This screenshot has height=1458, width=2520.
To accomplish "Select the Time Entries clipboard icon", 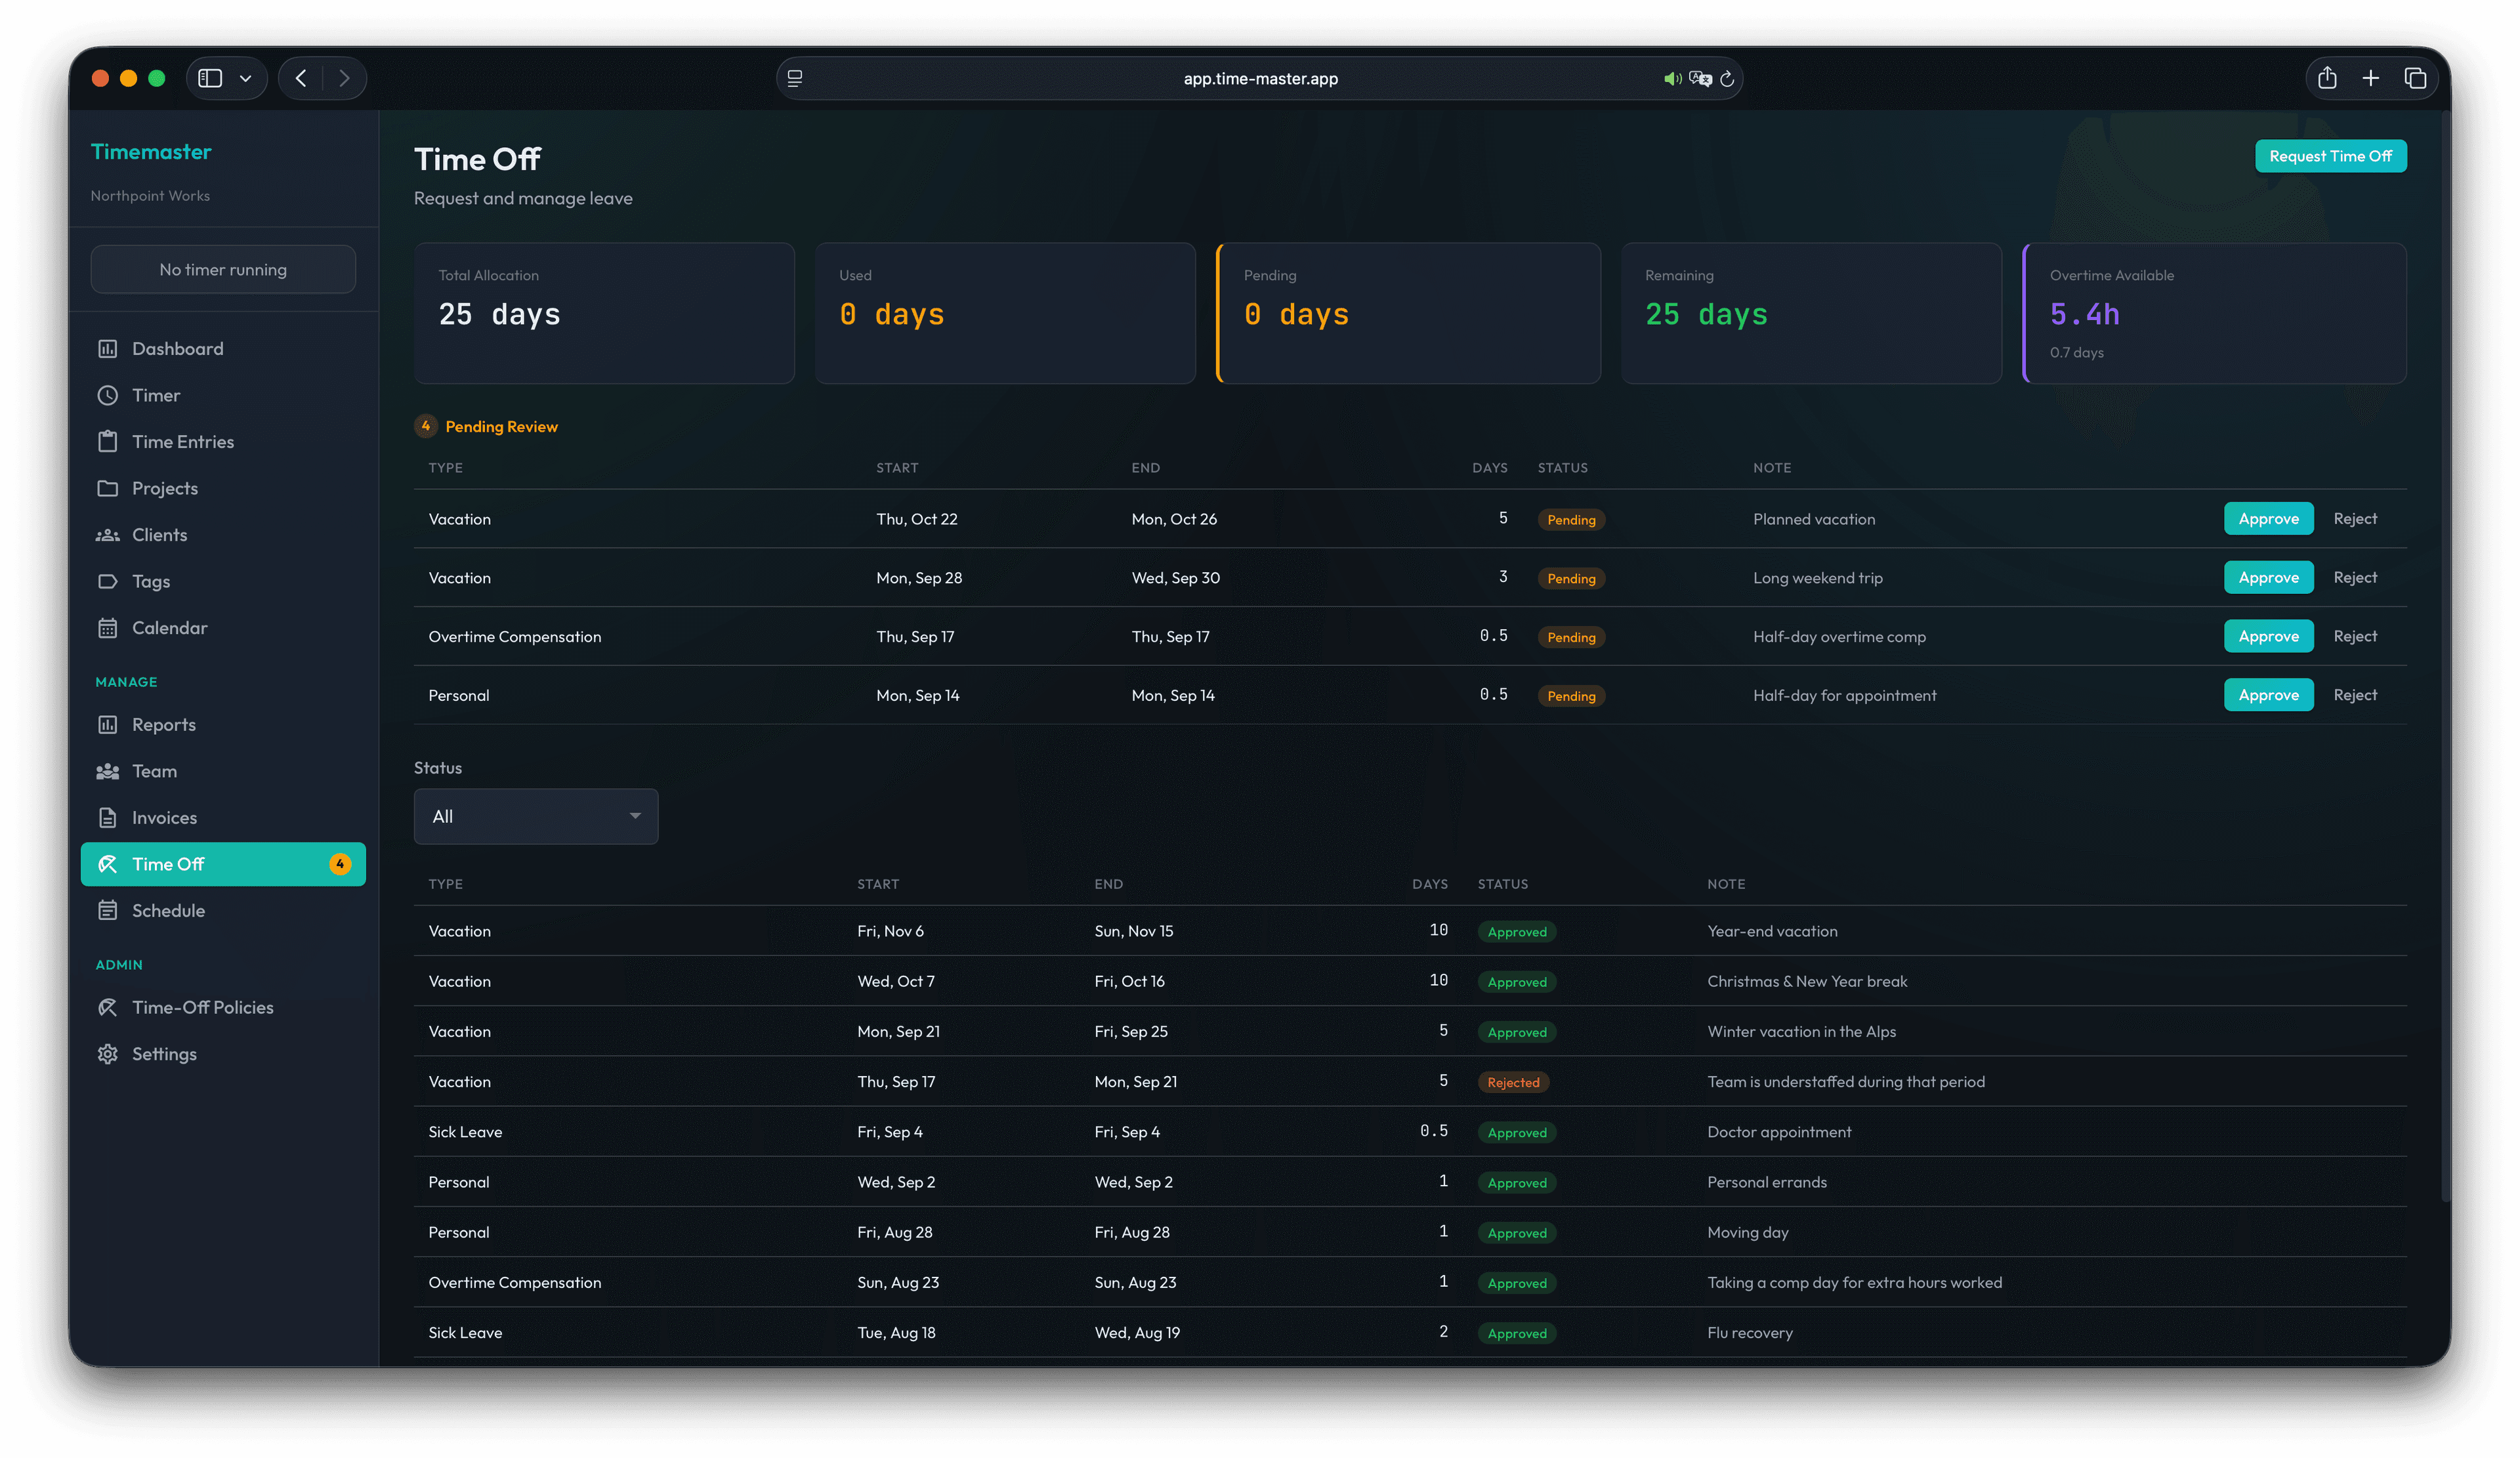I will [x=107, y=442].
